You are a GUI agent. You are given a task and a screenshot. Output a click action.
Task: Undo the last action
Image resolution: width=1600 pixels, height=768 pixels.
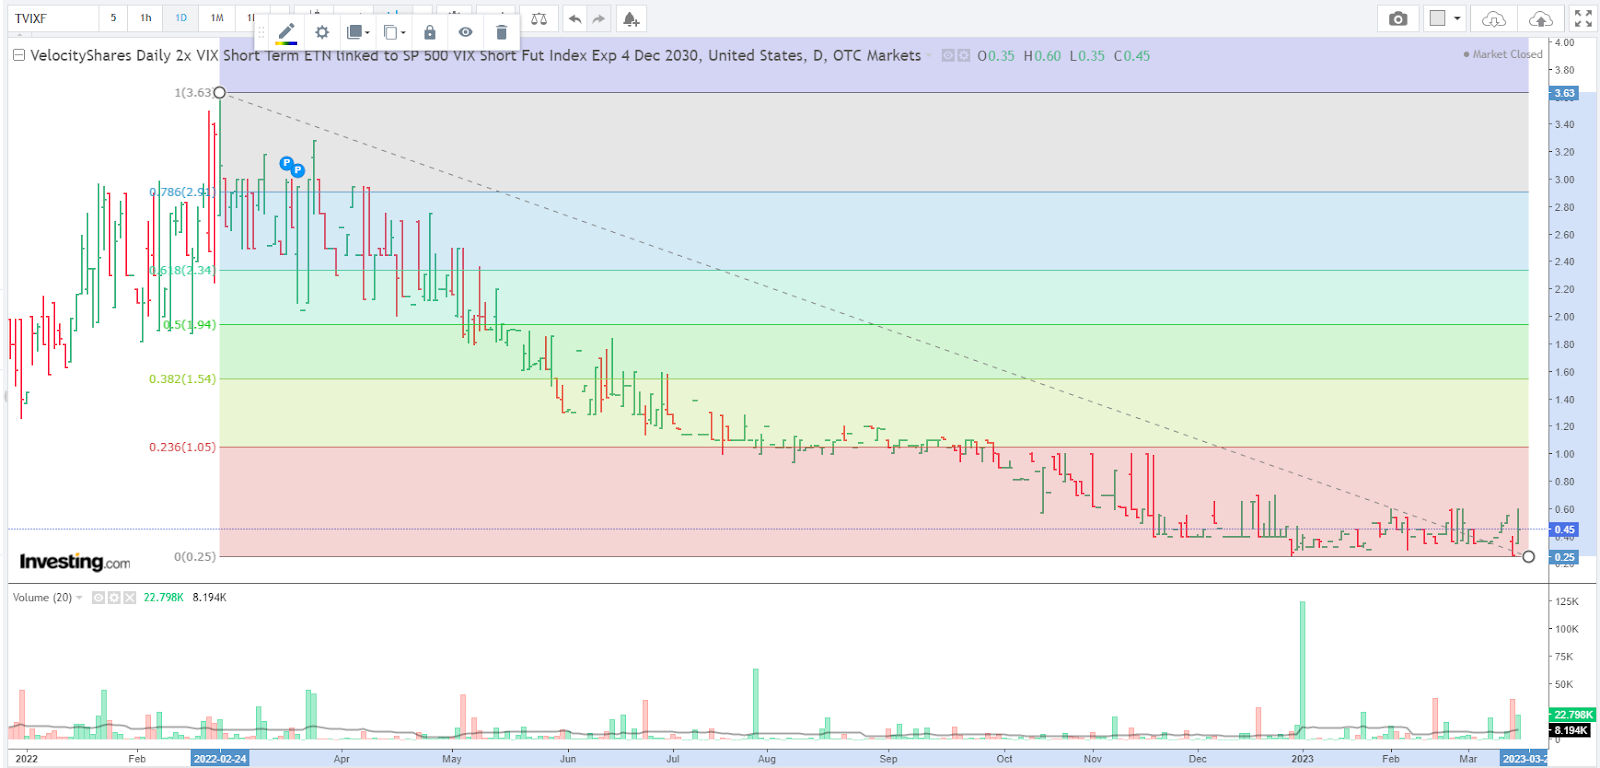point(575,19)
